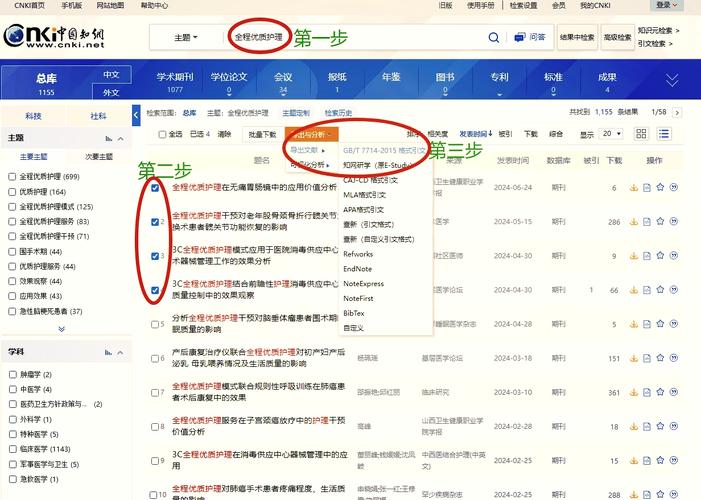Check result row 6 checkbox
Screen dimensions: 701x500
coord(155,358)
